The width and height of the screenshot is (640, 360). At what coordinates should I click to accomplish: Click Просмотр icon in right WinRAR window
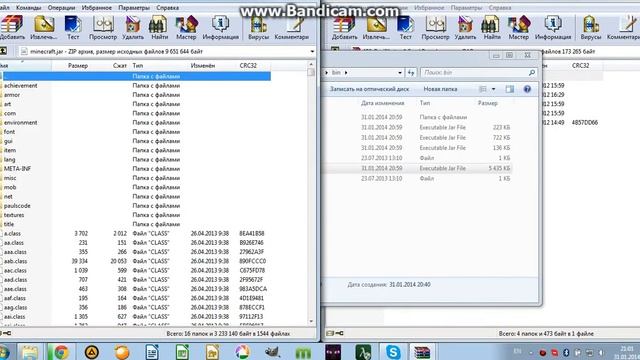435,24
